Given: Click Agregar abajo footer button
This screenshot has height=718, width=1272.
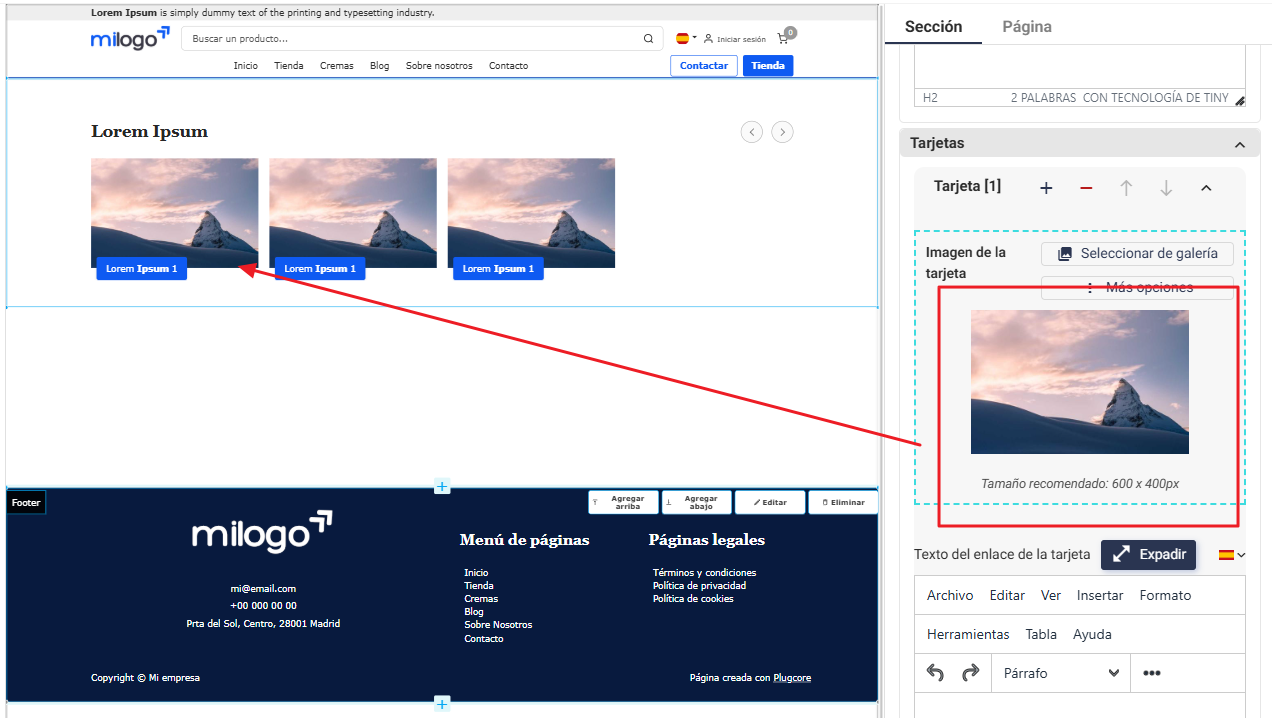Looking at the screenshot, I should pyautogui.click(x=696, y=502).
